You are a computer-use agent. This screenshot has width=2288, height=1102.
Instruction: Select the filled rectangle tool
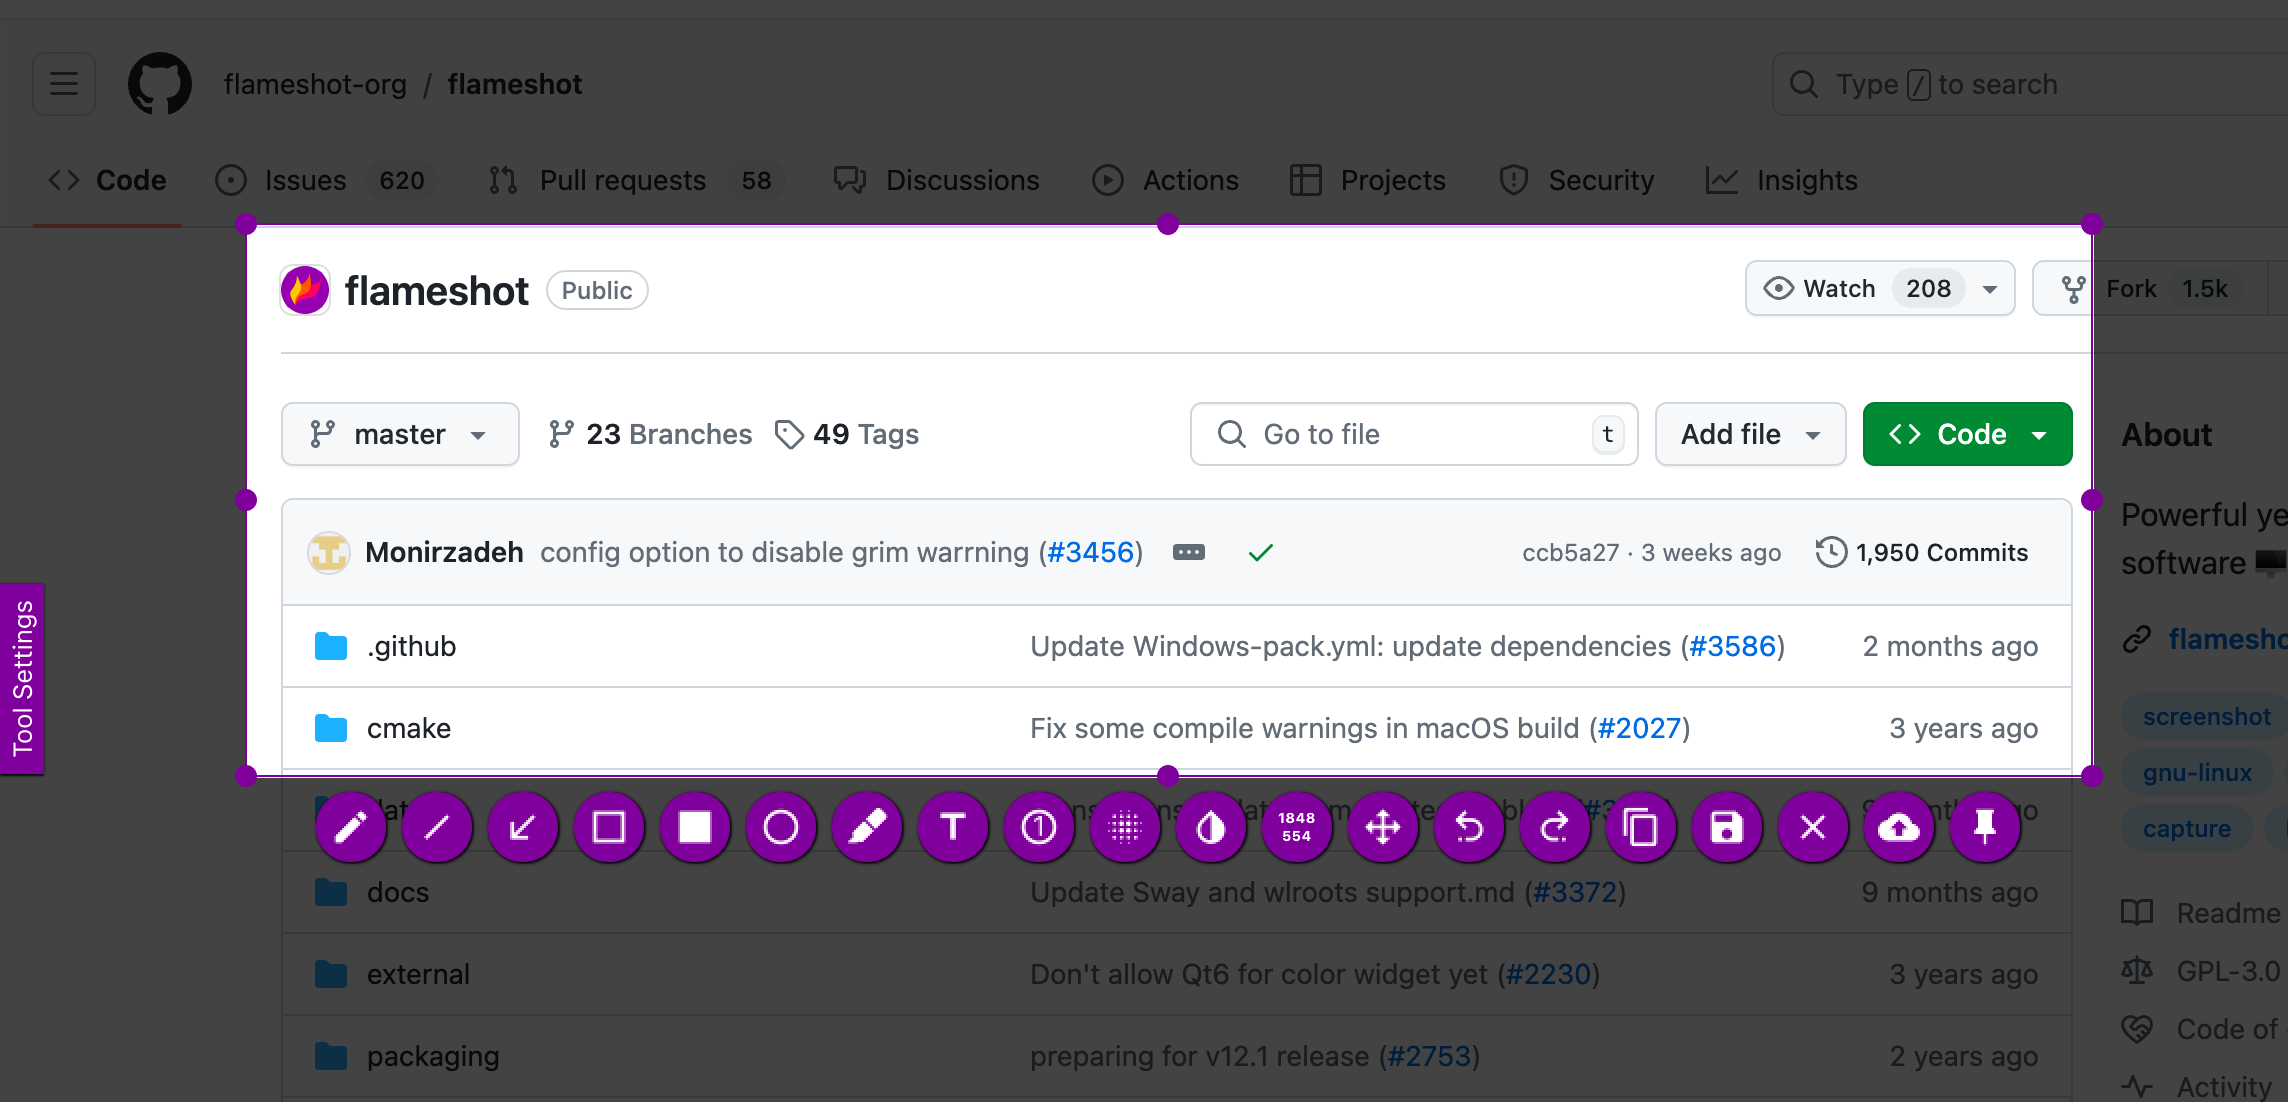[x=695, y=827]
